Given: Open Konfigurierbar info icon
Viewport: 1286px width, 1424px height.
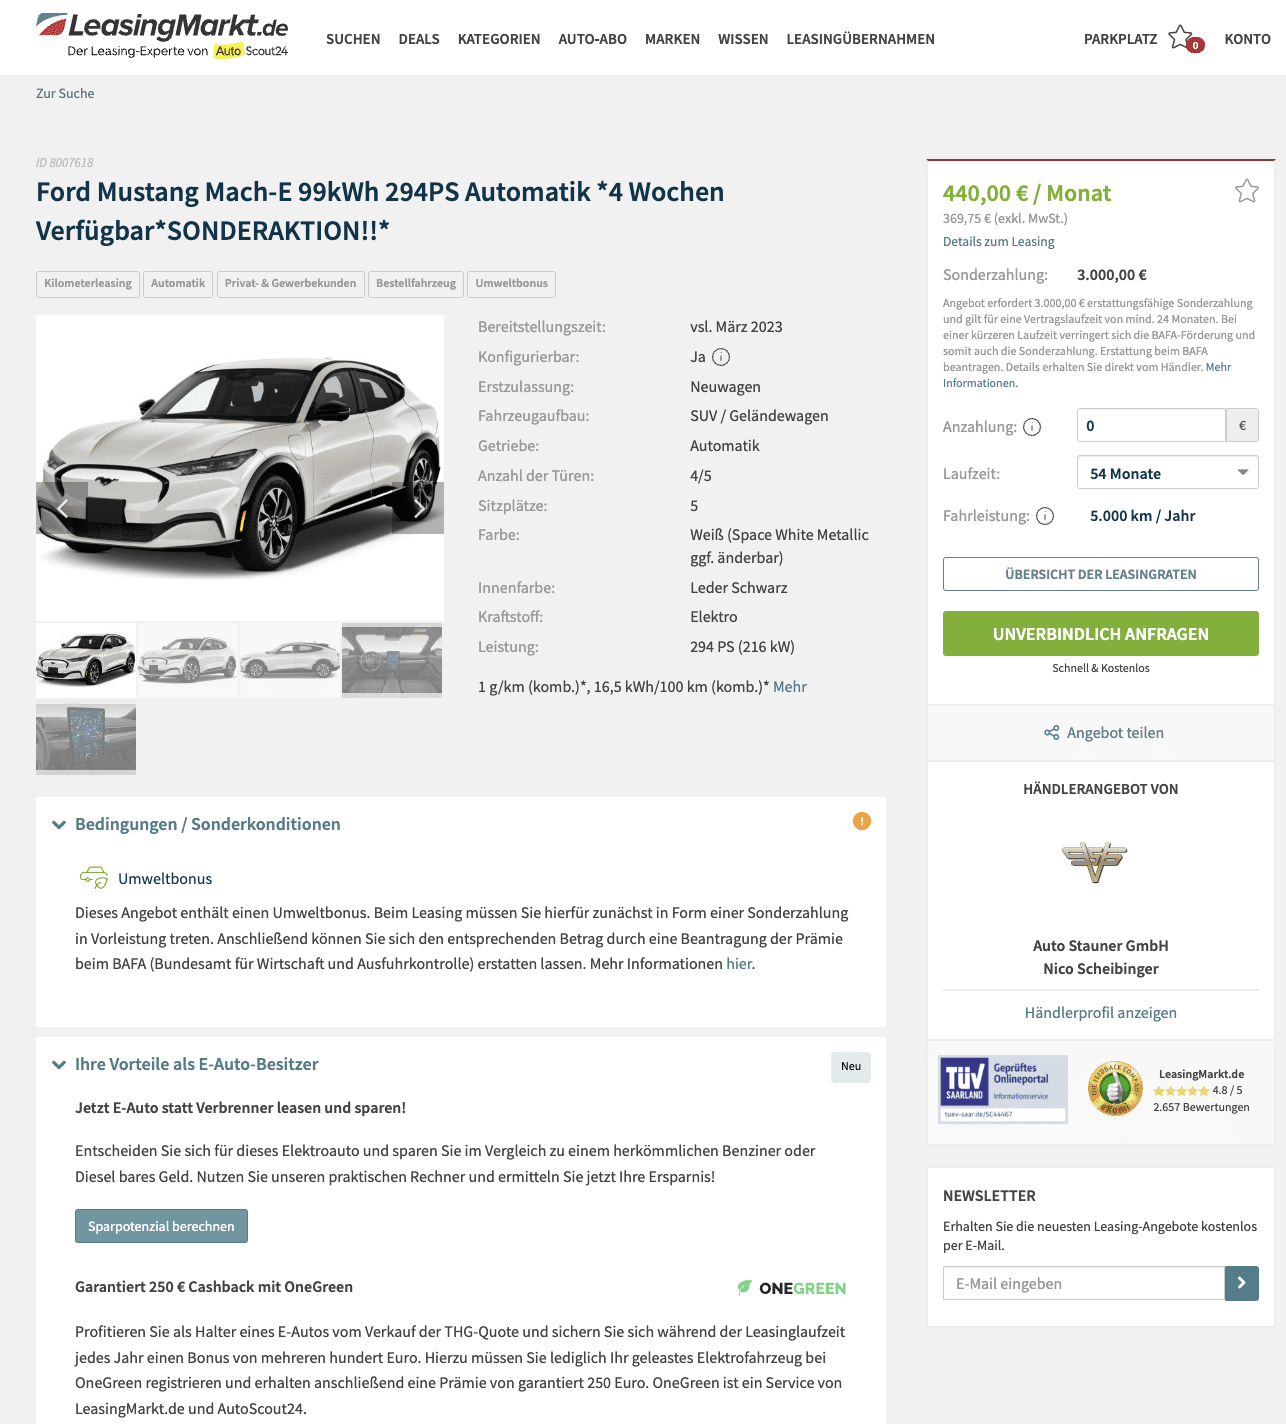Looking at the screenshot, I should 721,357.
